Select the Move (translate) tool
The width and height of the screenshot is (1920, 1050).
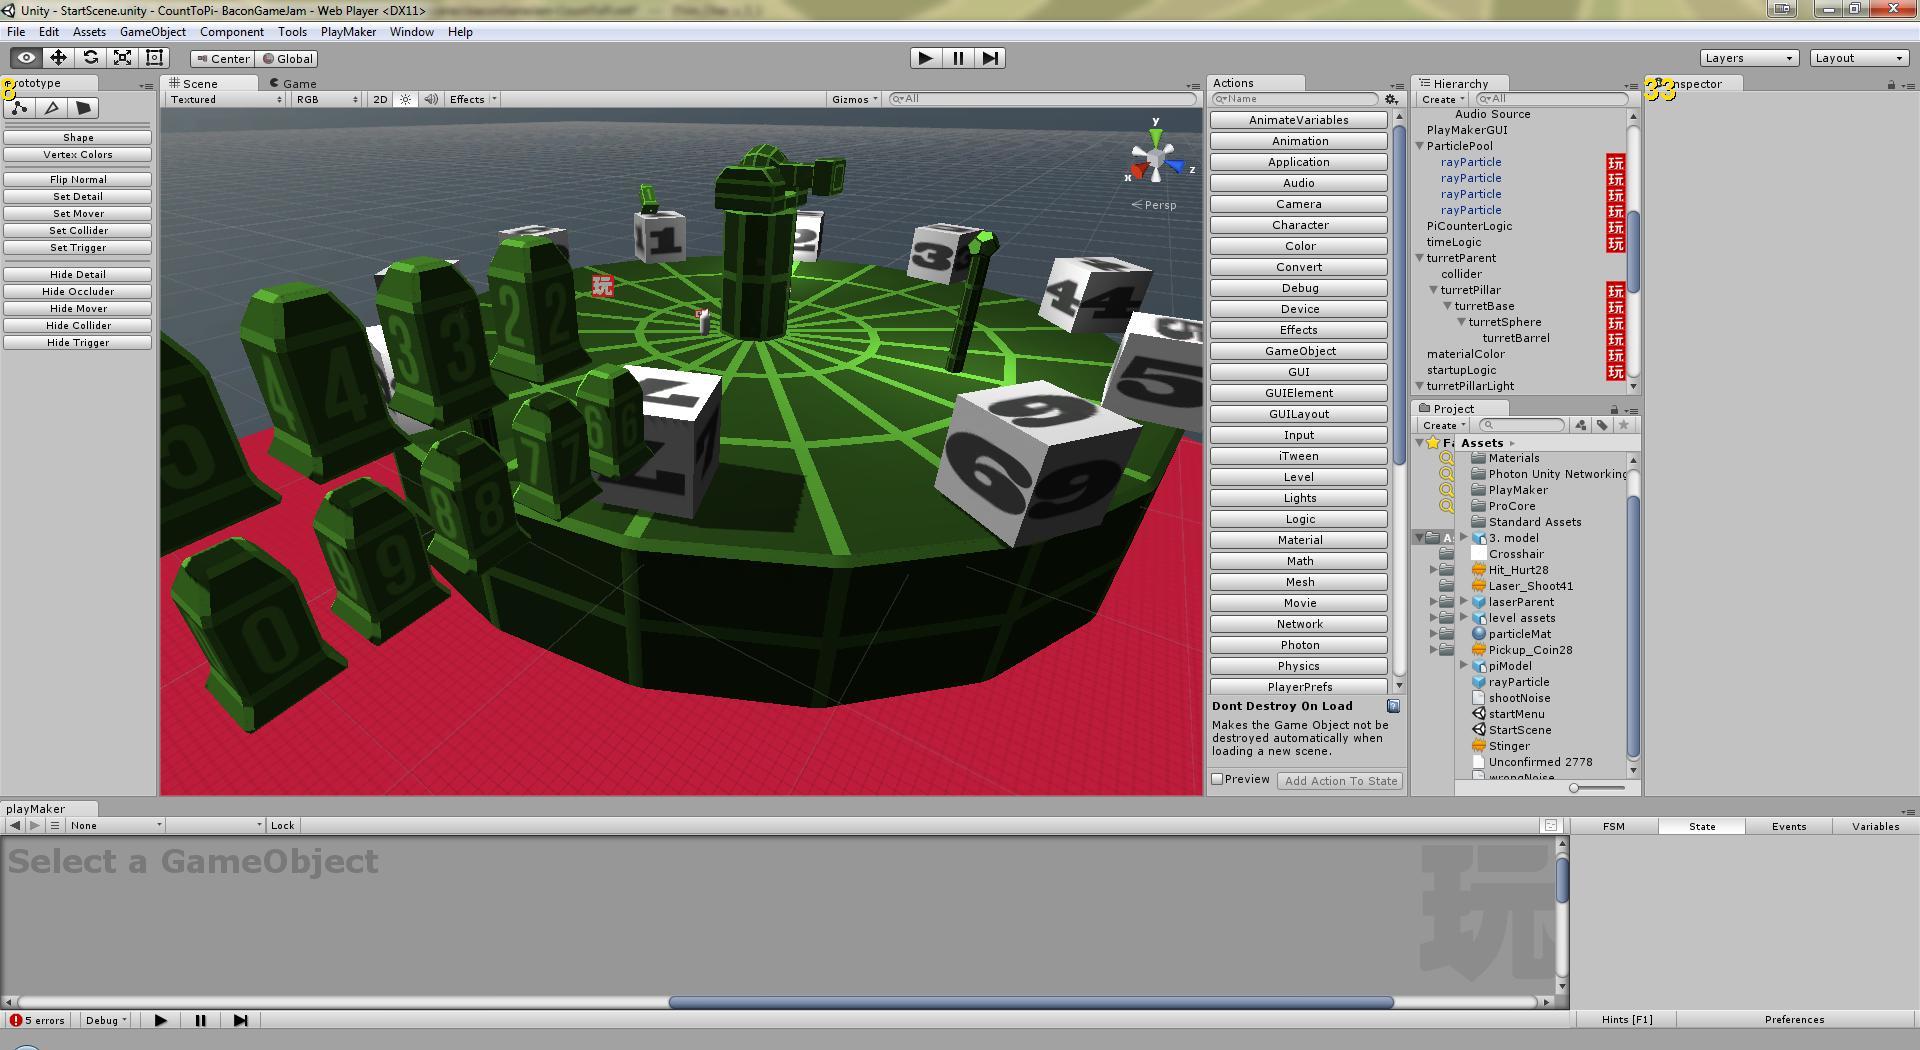coord(58,58)
